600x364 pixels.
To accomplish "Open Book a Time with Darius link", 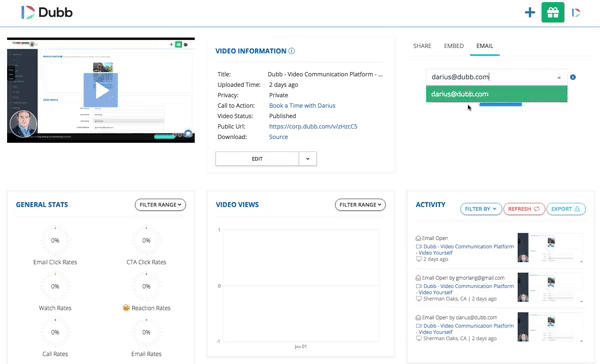I will click(302, 105).
